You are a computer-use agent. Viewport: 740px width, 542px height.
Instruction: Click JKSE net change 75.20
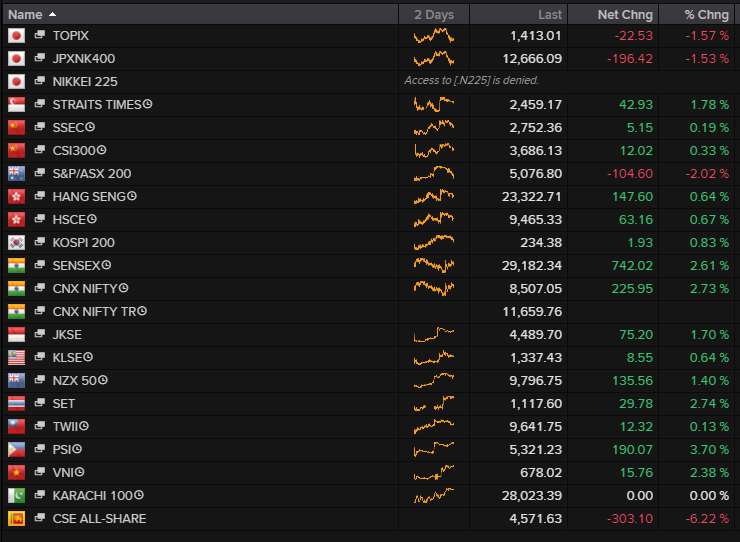636,335
